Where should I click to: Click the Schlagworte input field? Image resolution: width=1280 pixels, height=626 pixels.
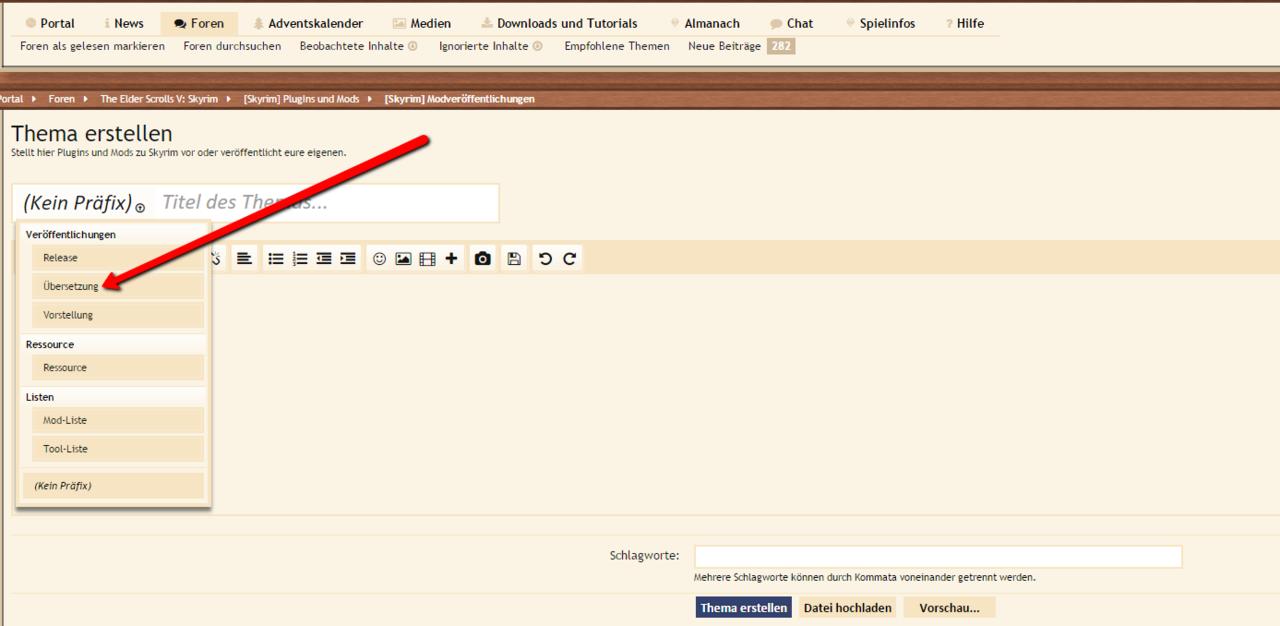938,556
